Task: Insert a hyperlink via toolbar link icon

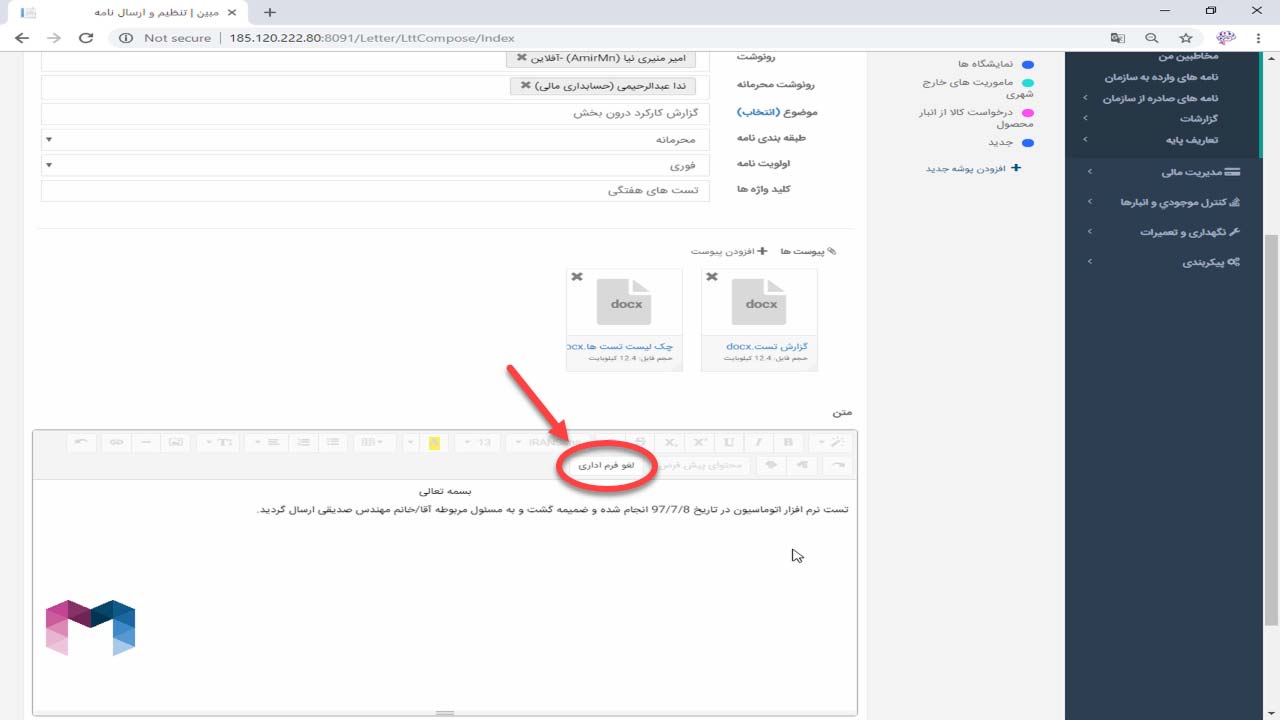Action: click(117, 442)
